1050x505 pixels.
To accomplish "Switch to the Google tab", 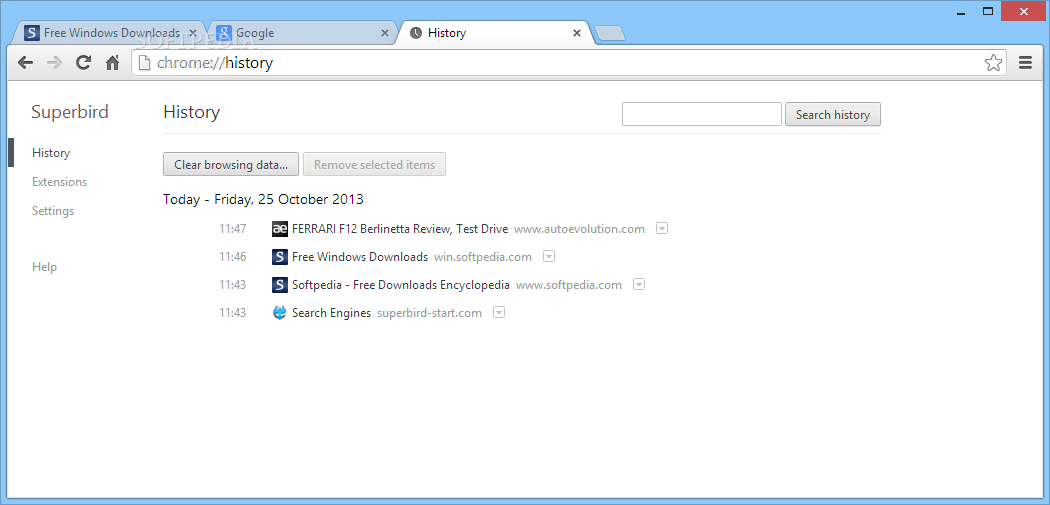I will [303, 33].
